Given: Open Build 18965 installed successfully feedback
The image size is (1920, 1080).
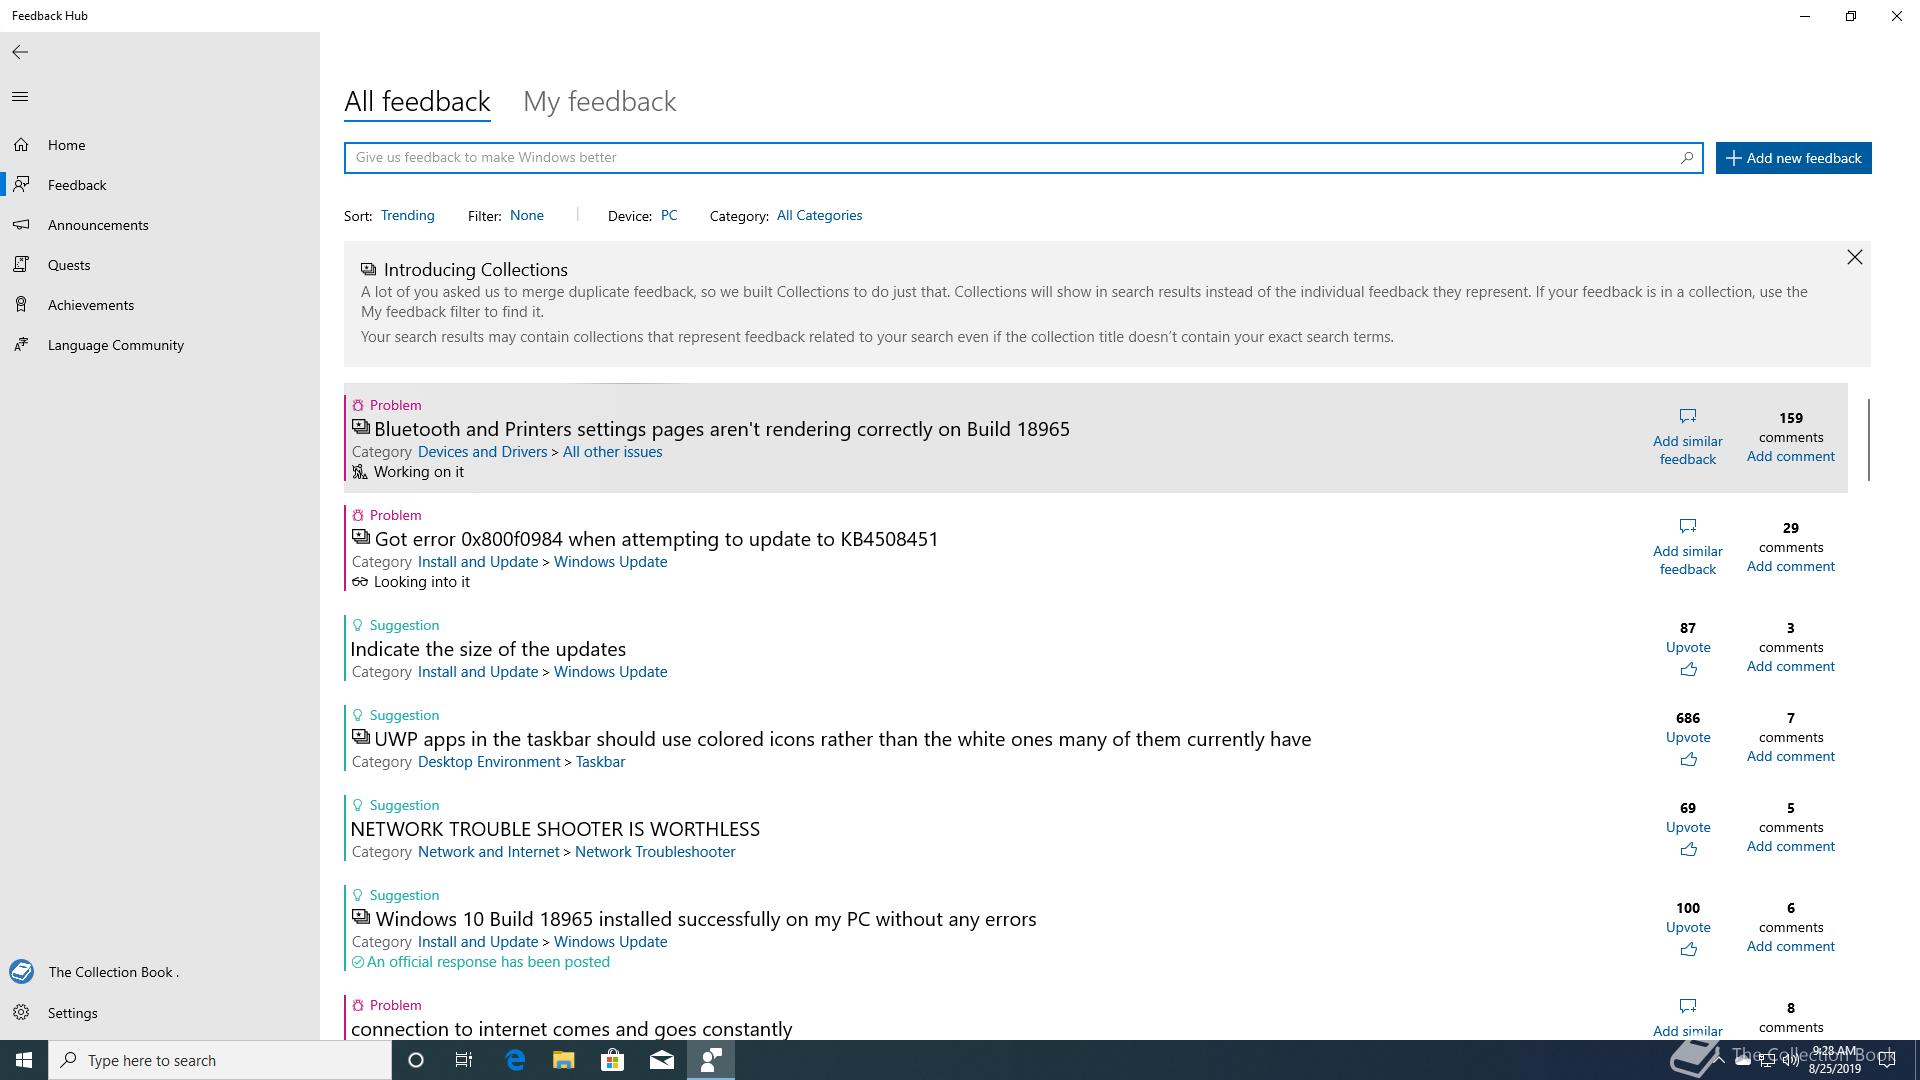Looking at the screenshot, I should [x=705, y=919].
